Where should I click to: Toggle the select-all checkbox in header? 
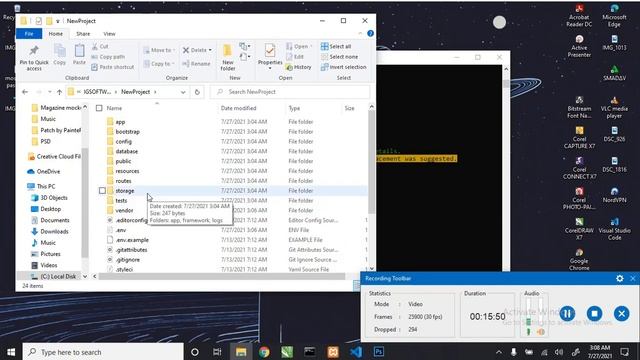click(x=99, y=108)
